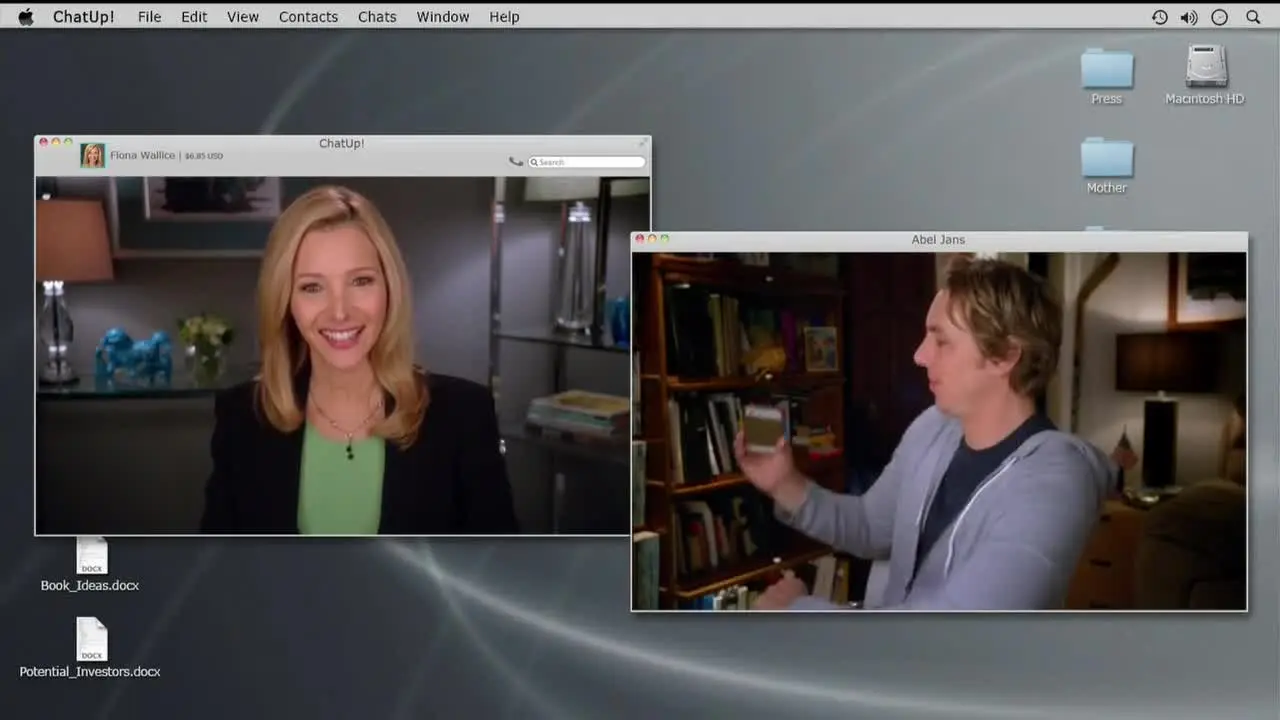
Task: Select the Macintosh HD drive icon
Action: pyautogui.click(x=1206, y=67)
